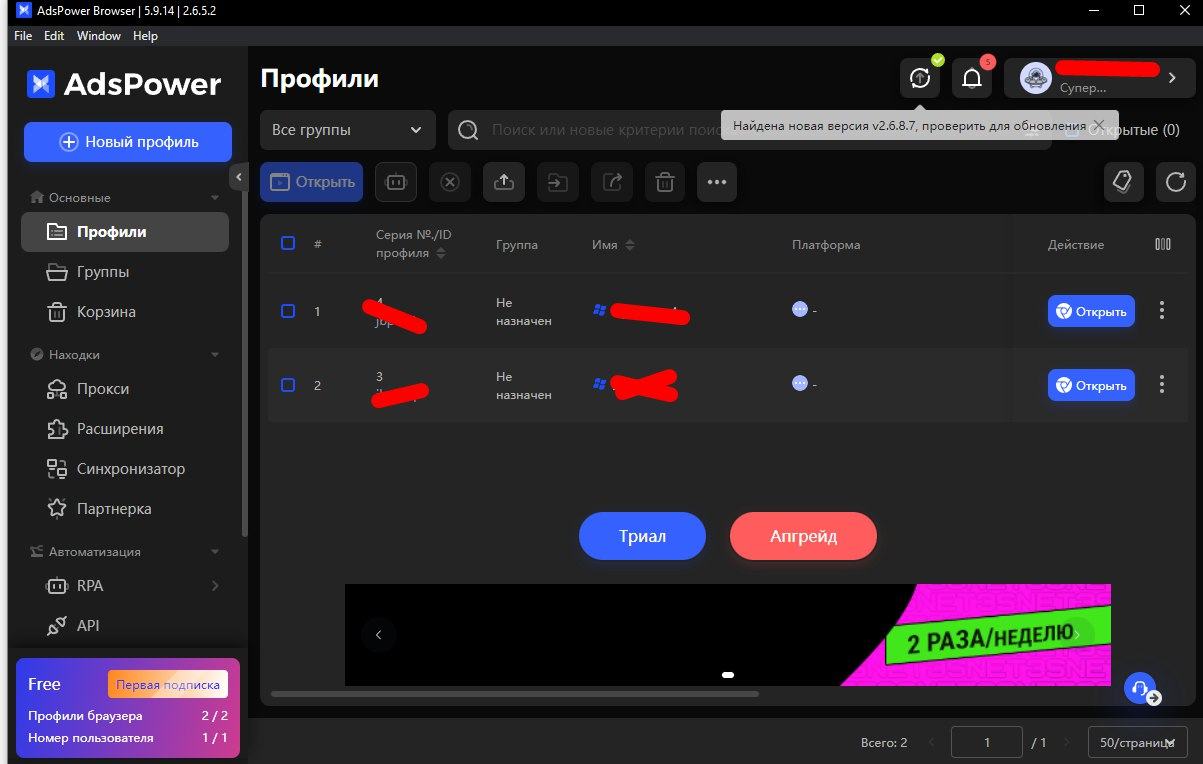This screenshot has height=764, width=1203.
Task: Open notifications bell
Action: (972, 78)
